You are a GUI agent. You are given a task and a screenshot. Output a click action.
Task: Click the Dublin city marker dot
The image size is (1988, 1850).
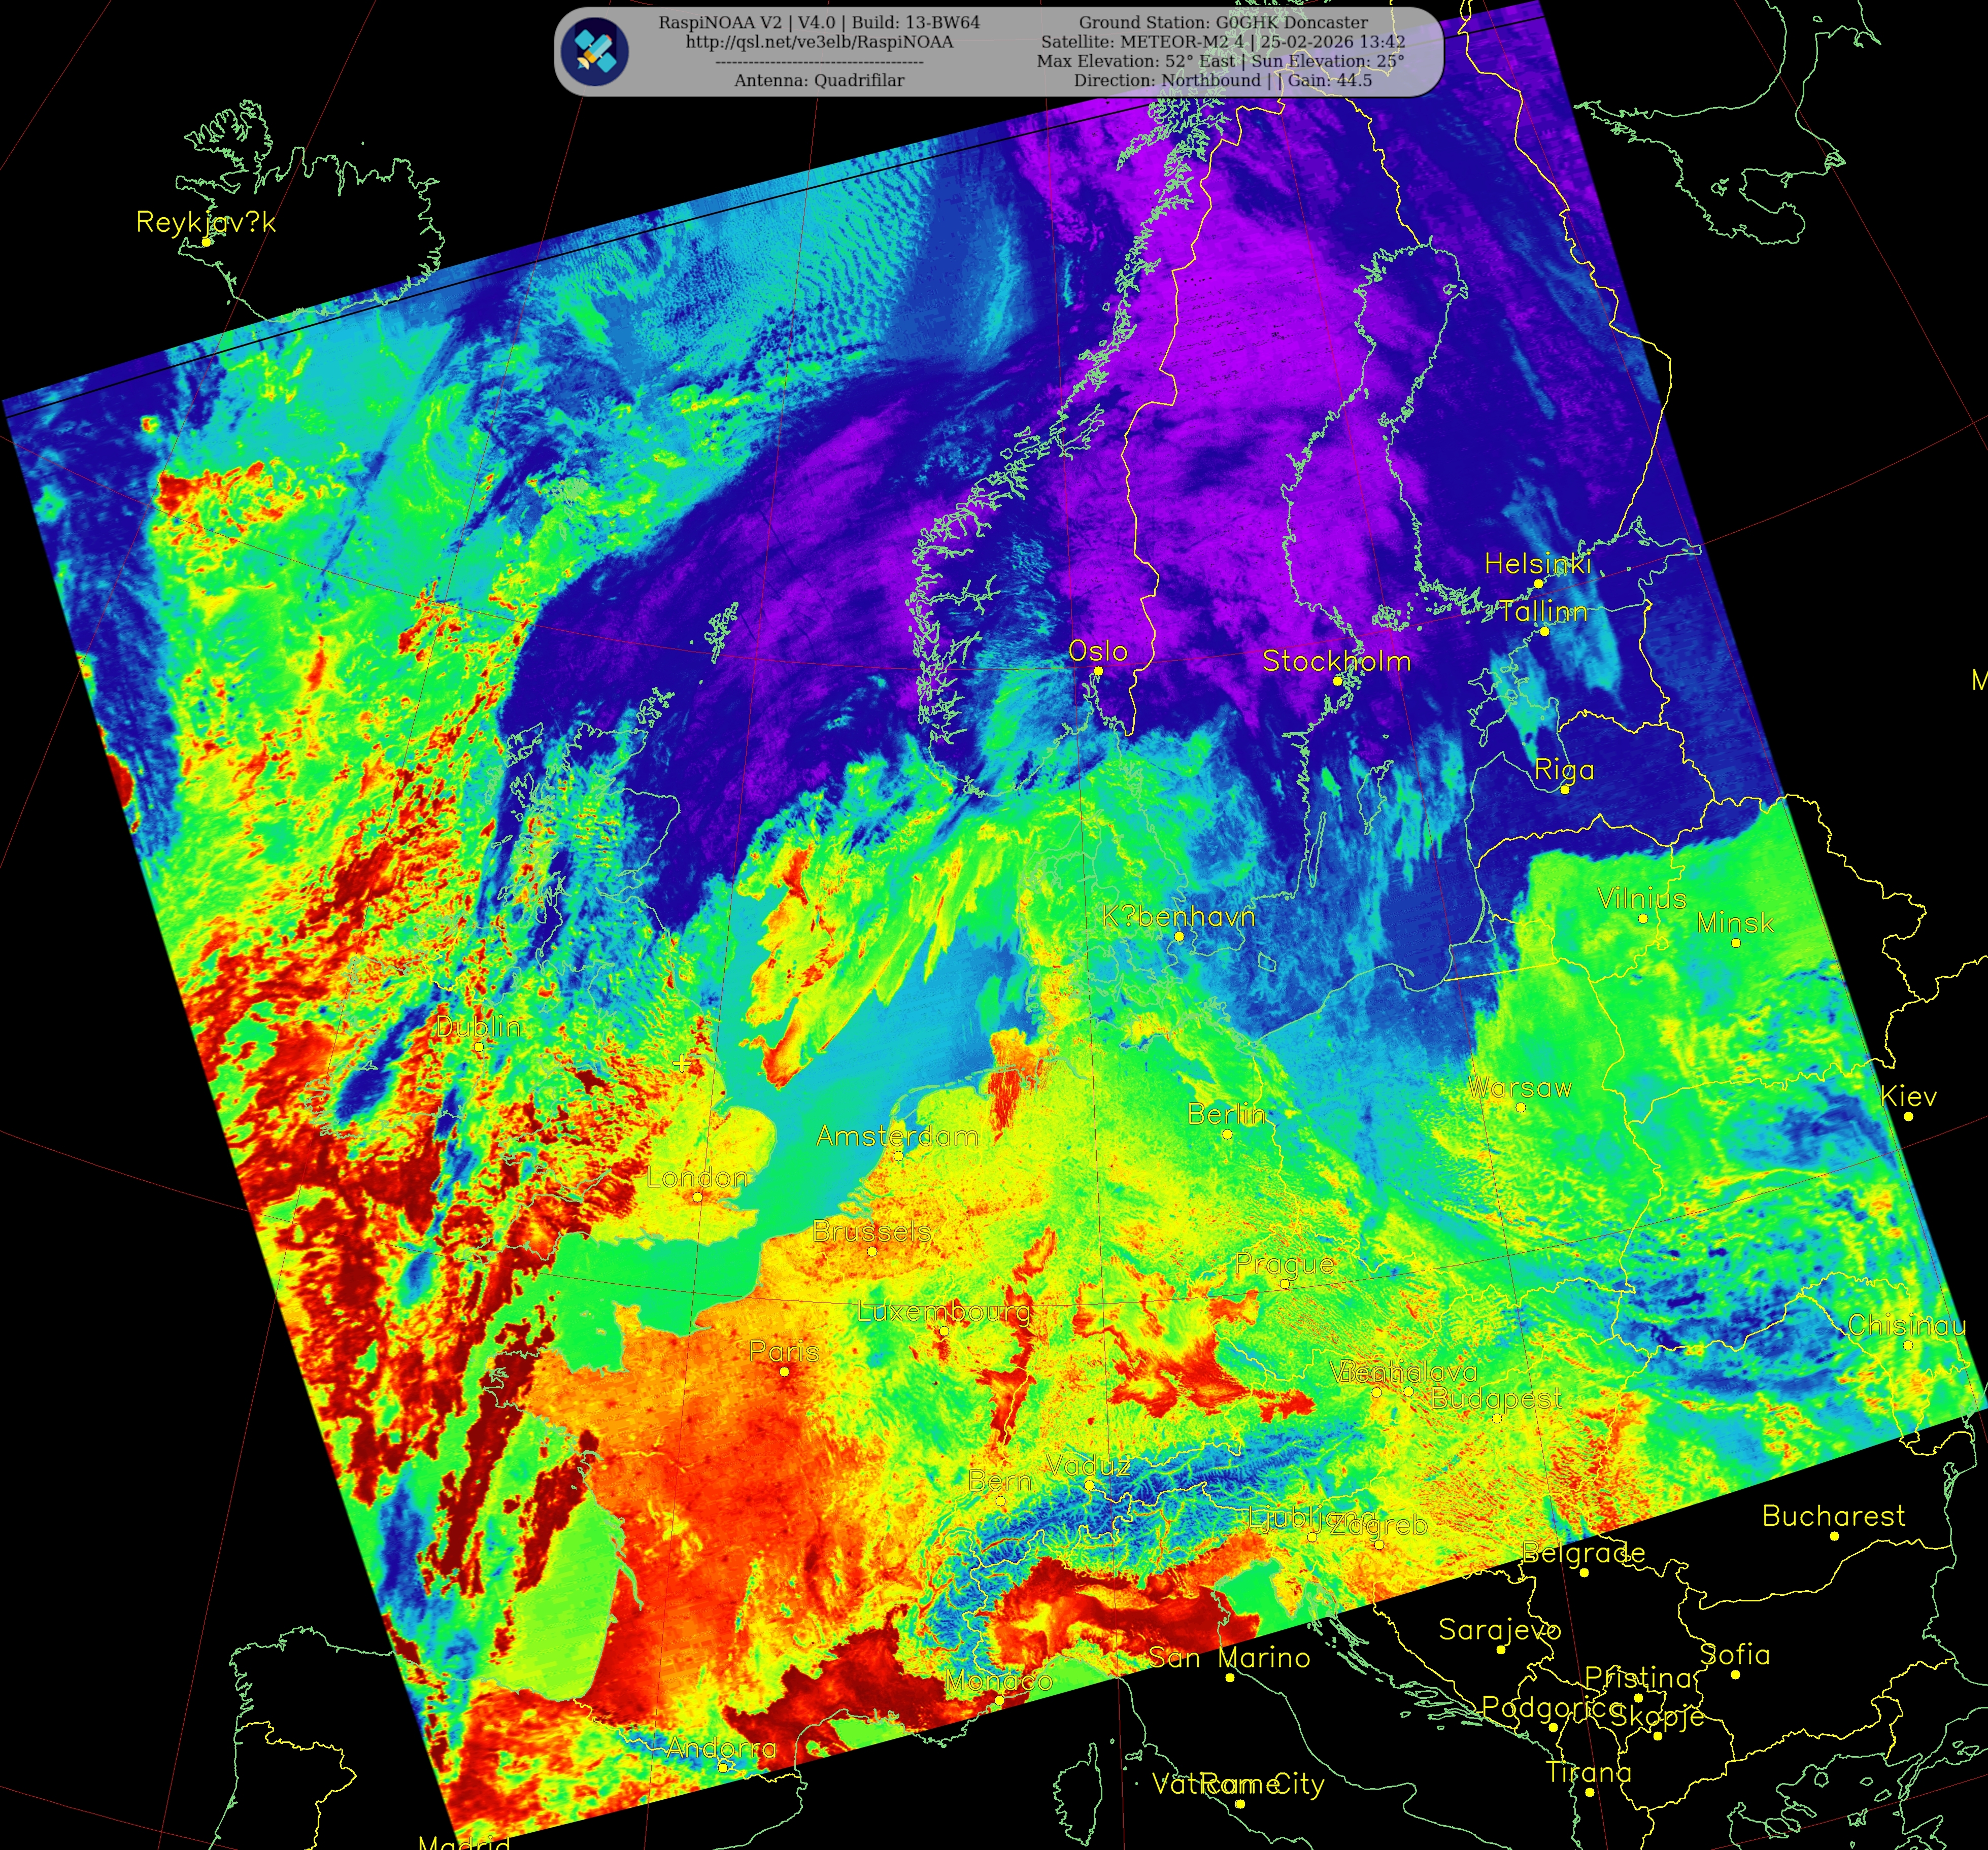(x=478, y=1047)
